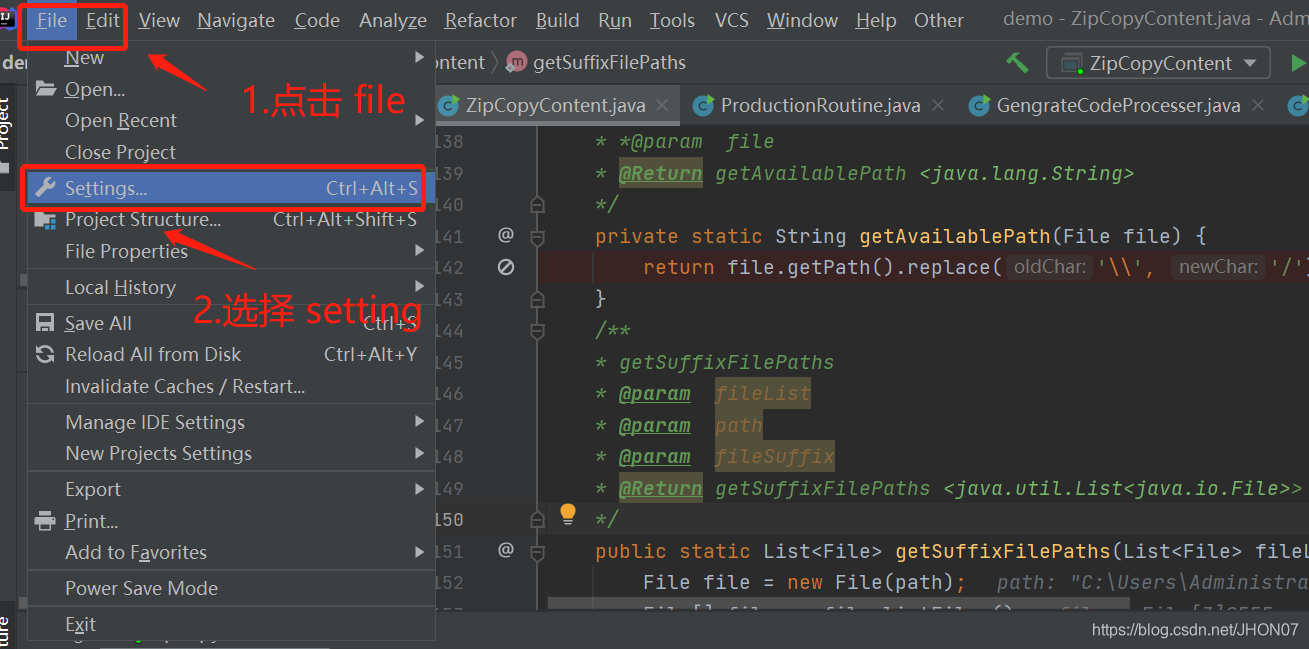1309x649 pixels.
Task: Toggle the breakpoint icon on the return line
Action: click(506, 267)
